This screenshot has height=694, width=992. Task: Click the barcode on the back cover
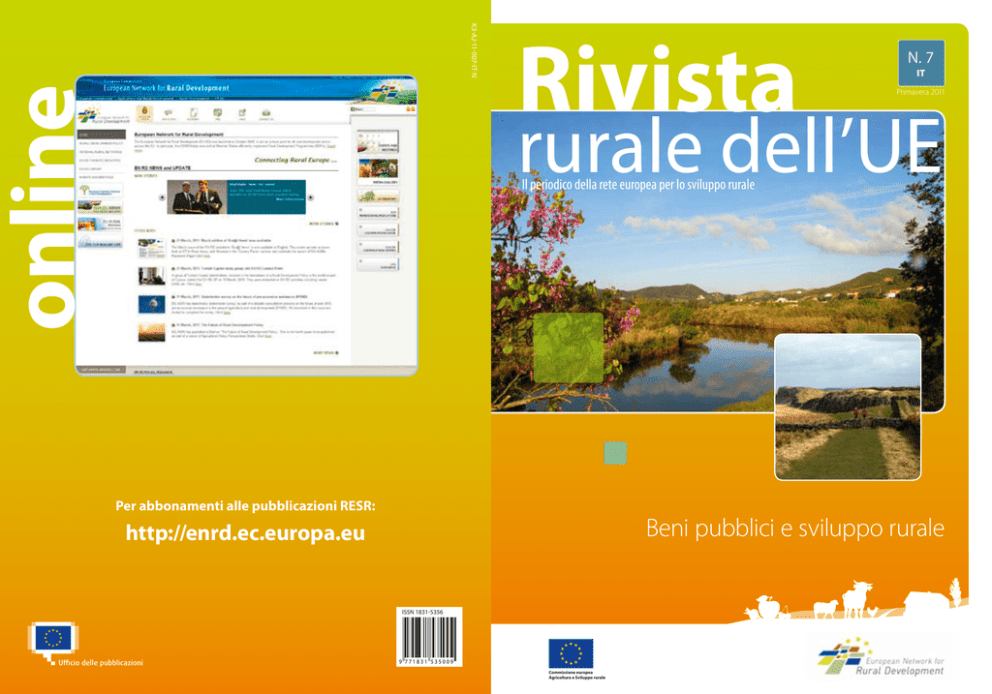pyautogui.click(x=429, y=640)
